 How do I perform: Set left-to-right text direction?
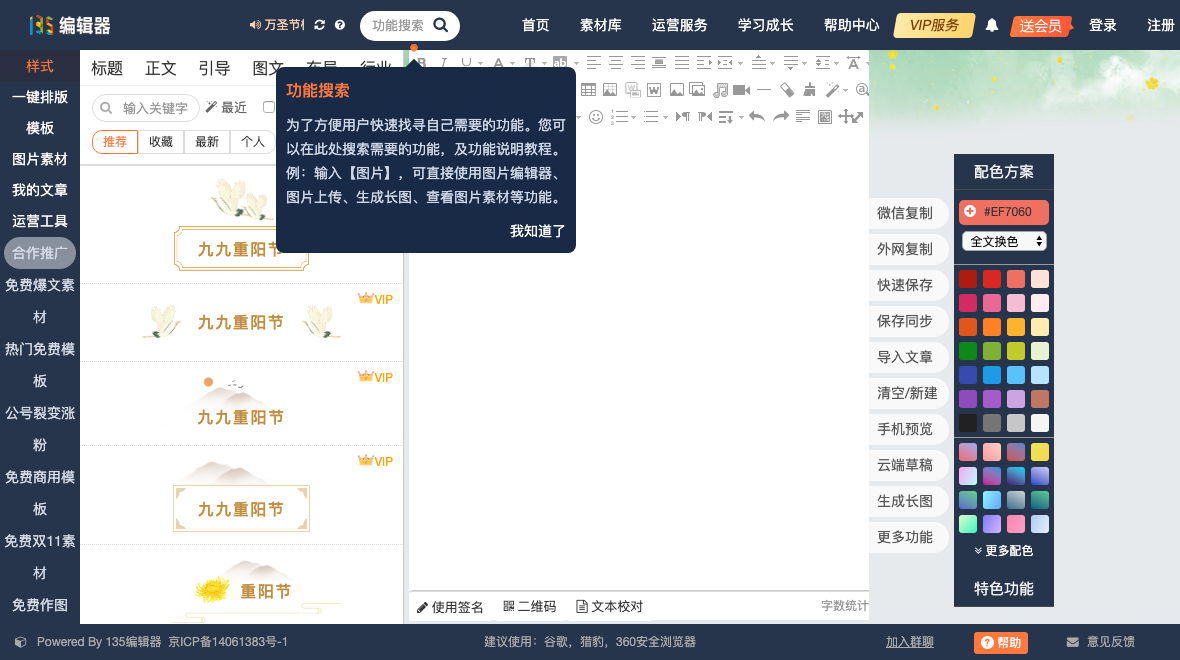[682, 117]
